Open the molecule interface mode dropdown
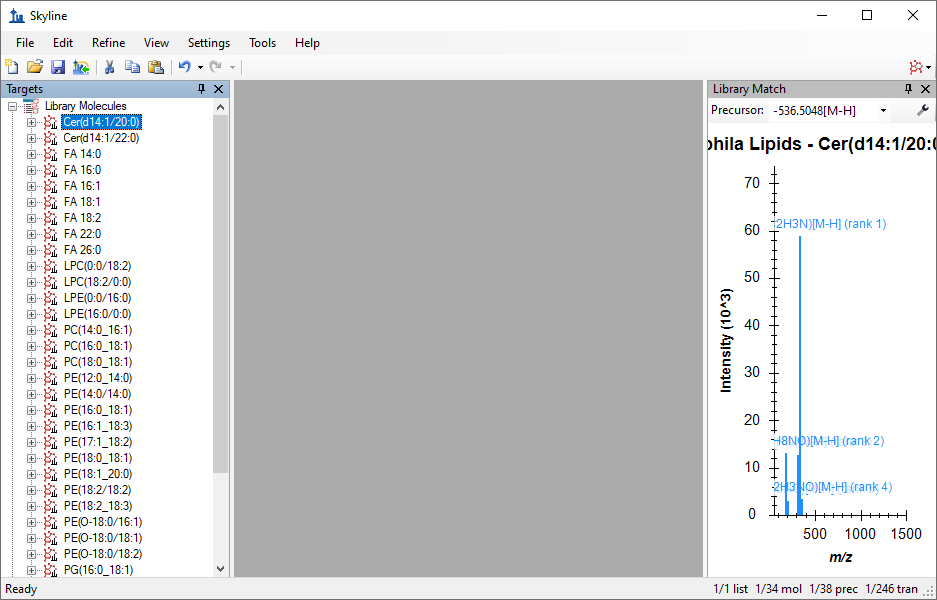This screenshot has width=937, height=600. pos(920,67)
